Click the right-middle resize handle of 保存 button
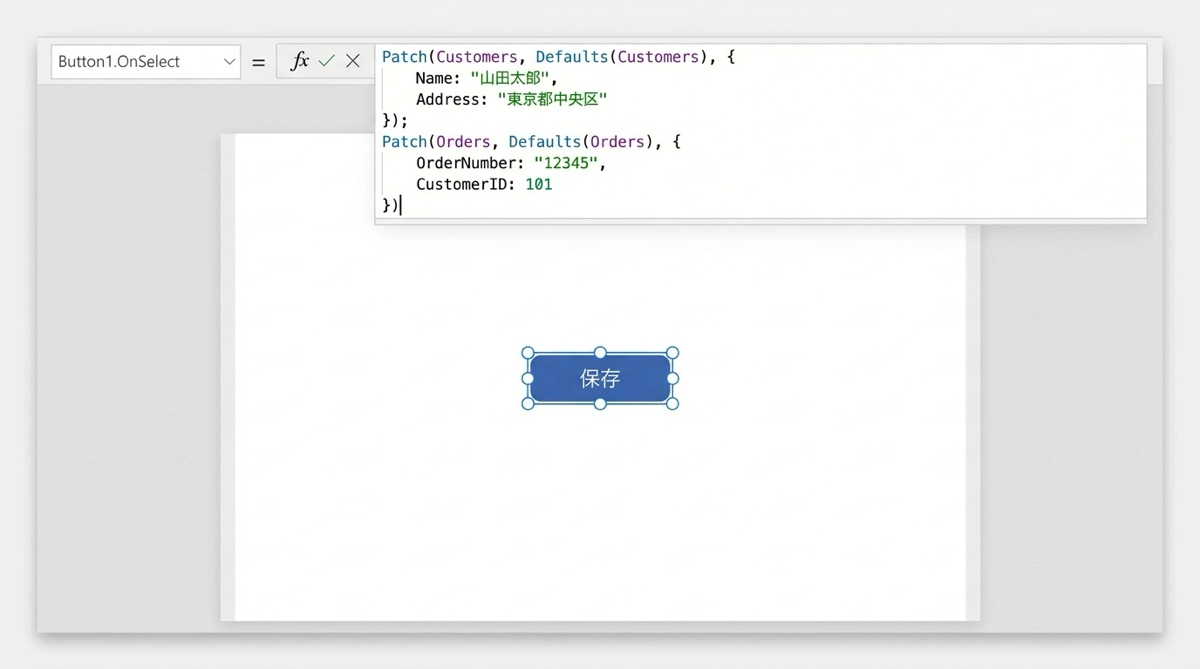 672,378
